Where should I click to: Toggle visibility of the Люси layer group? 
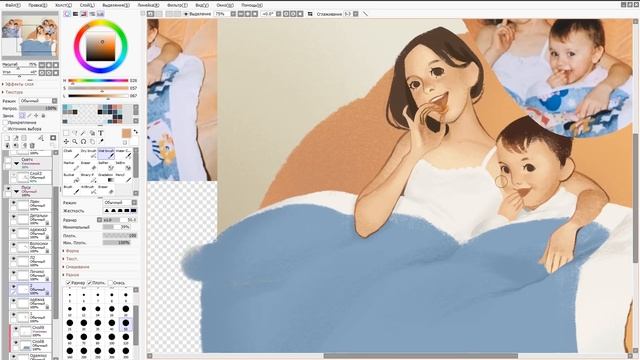[8, 189]
